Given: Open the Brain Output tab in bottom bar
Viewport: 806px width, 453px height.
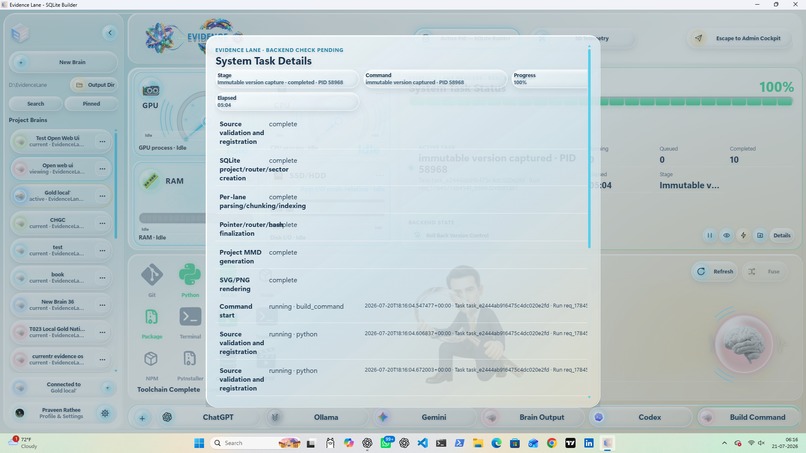Looking at the screenshot, I should point(533,418).
